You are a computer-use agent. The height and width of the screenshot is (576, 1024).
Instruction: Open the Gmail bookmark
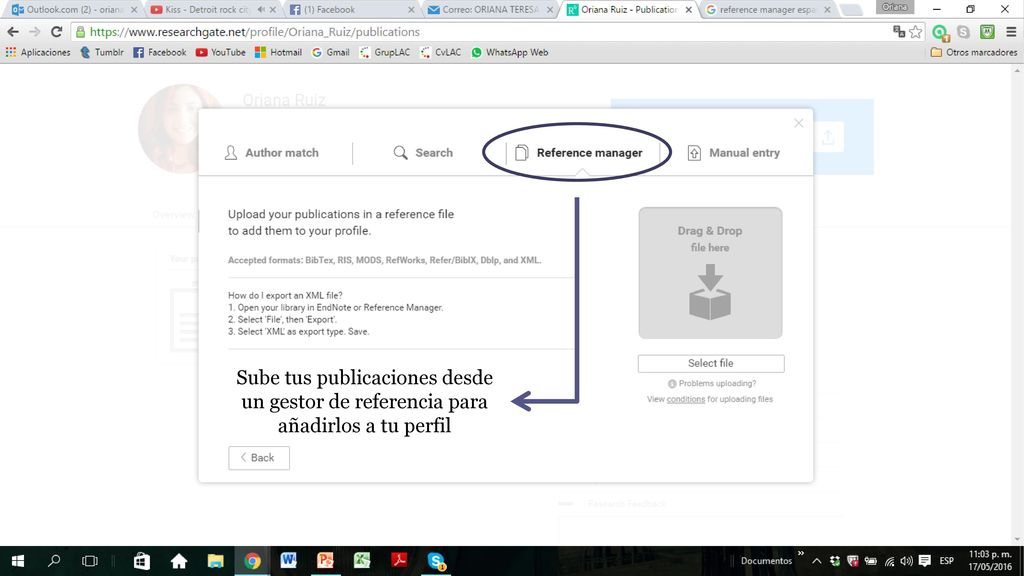pyautogui.click(x=330, y=52)
